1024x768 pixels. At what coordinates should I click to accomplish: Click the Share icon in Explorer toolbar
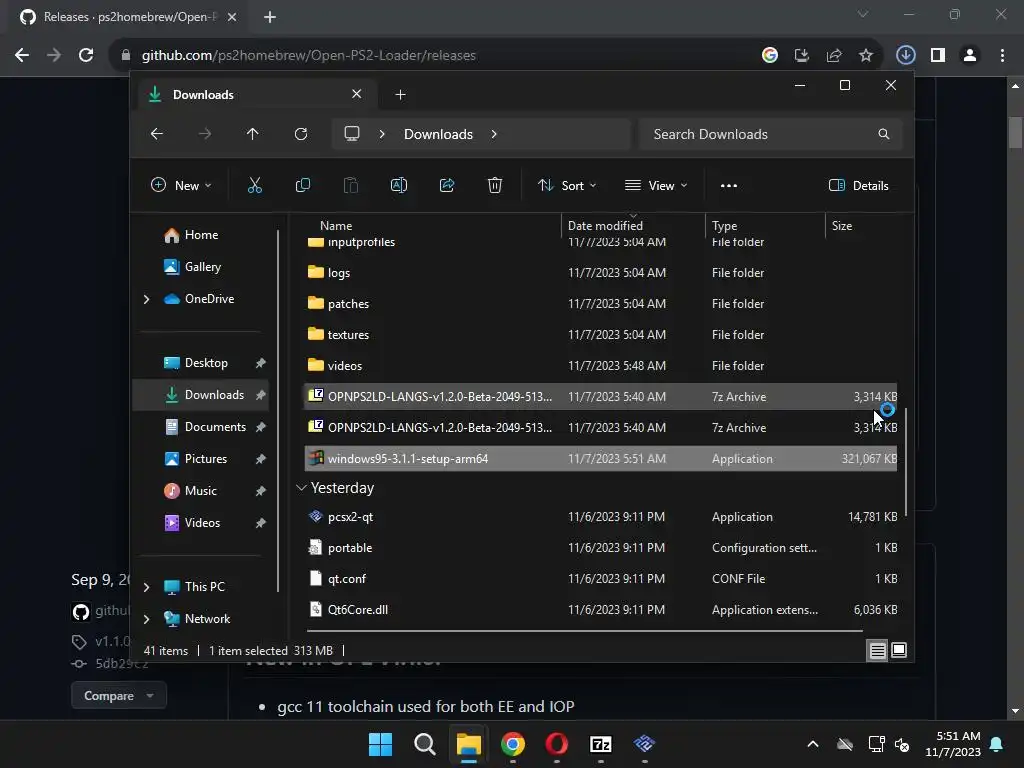[x=447, y=185]
